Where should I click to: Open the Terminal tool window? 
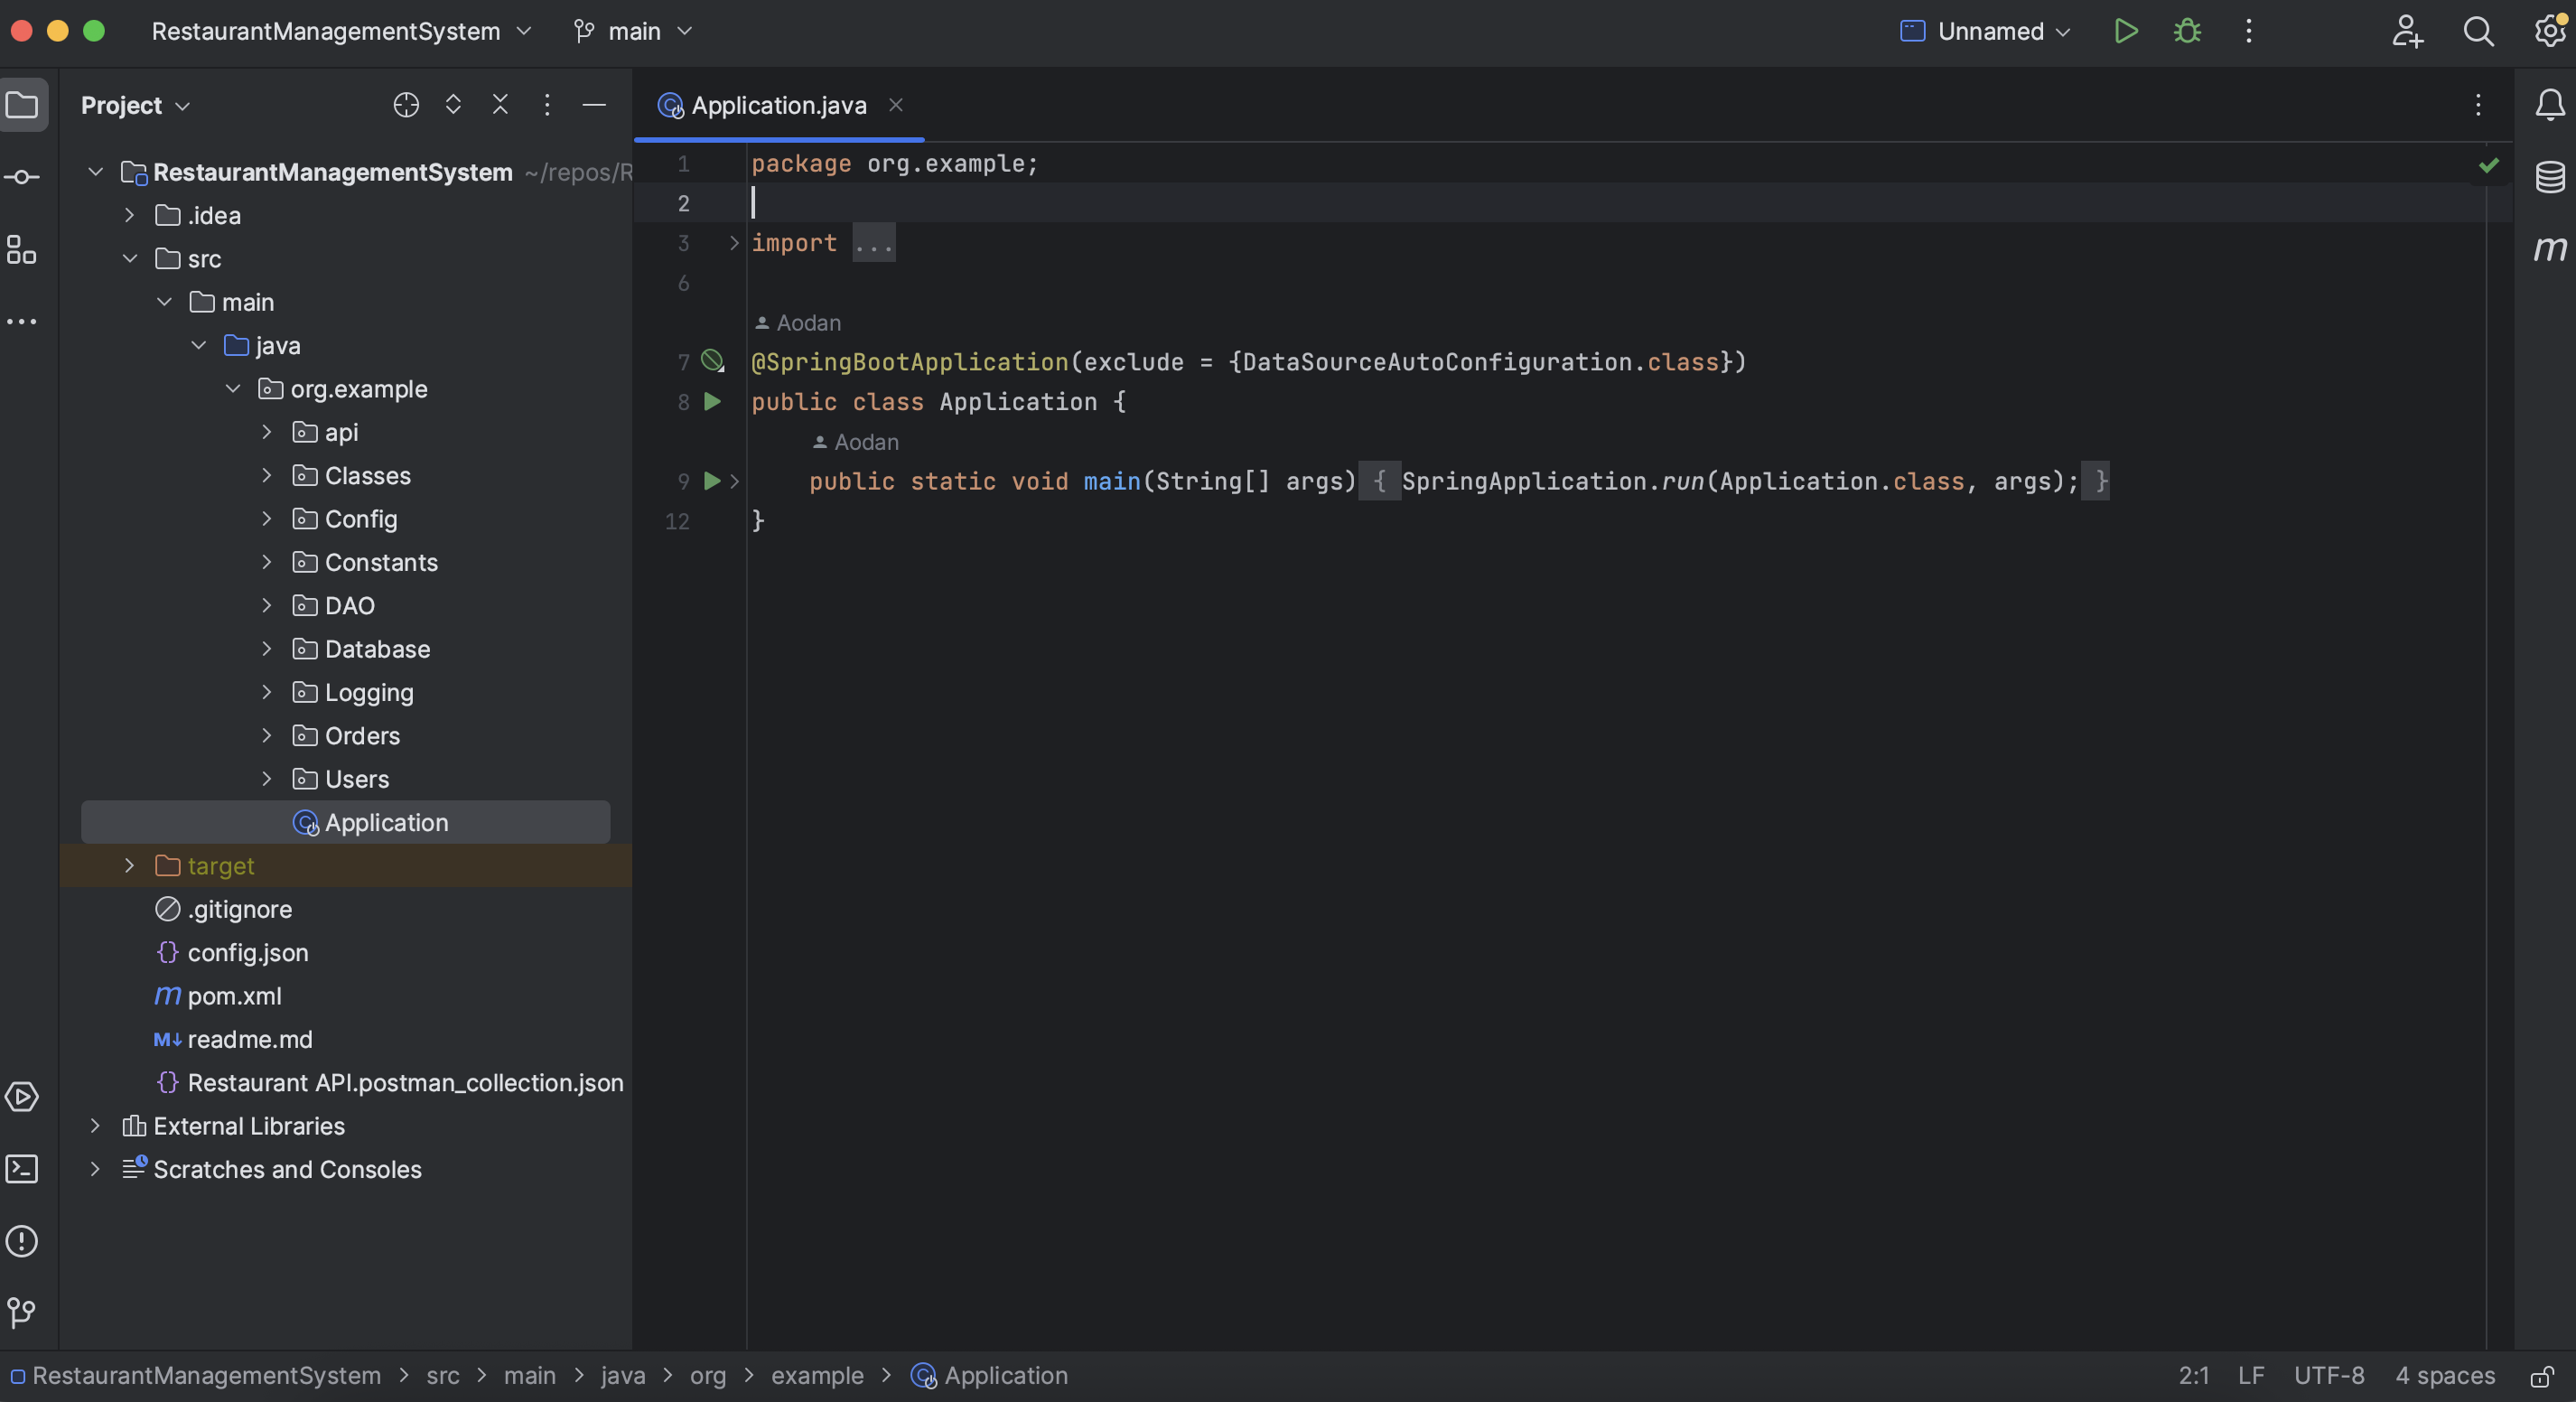(22, 1169)
